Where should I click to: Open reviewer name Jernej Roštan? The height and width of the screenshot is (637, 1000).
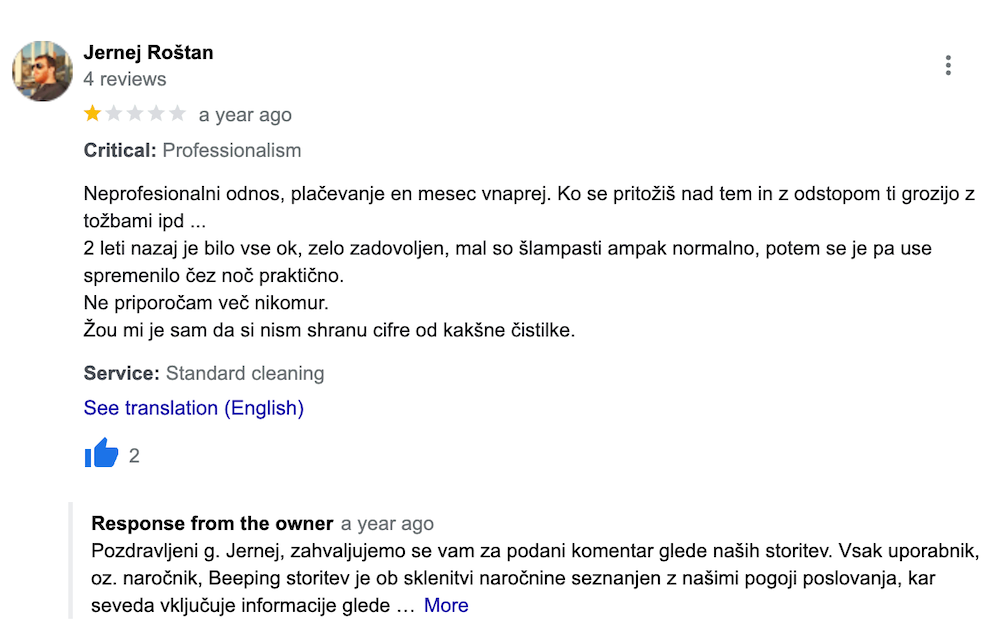click(x=148, y=53)
